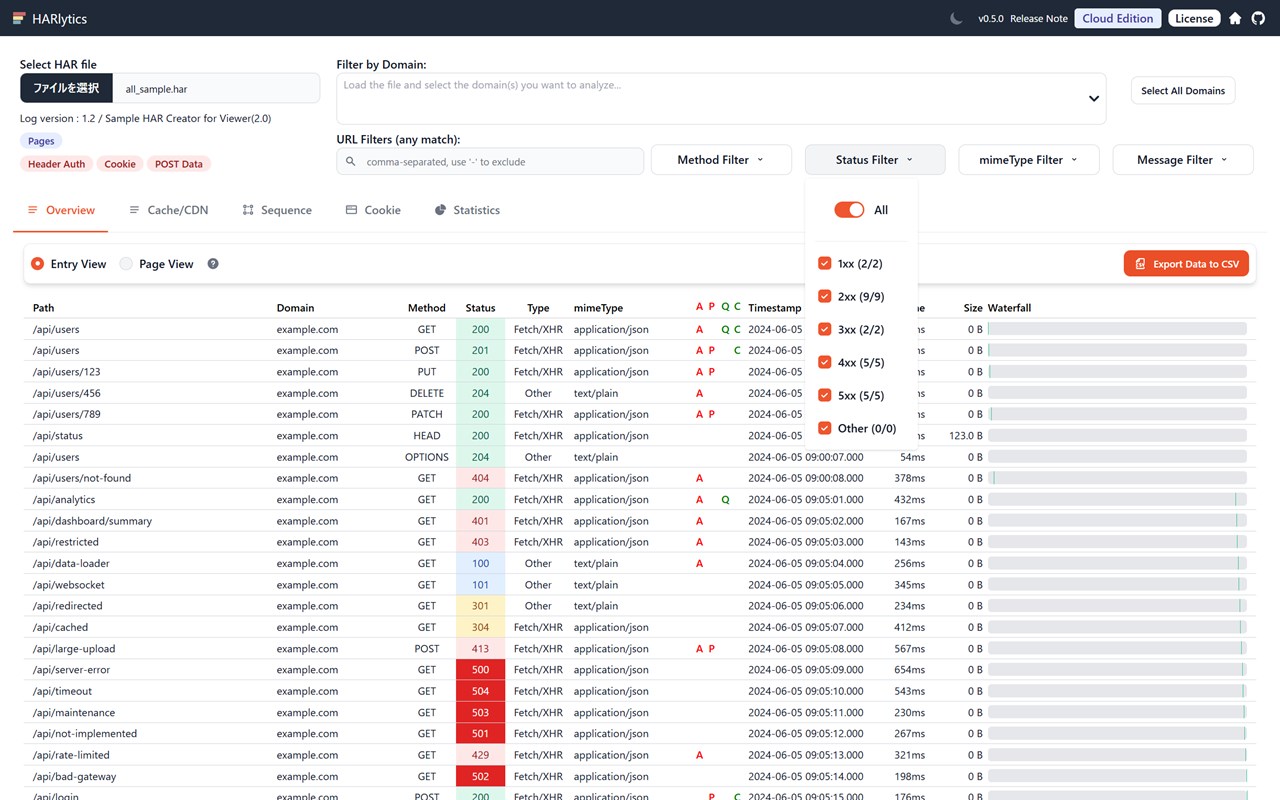Viewport: 1280px width, 800px height.
Task: Click the waterfall bar for /api/analytics
Action: point(1117,499)
